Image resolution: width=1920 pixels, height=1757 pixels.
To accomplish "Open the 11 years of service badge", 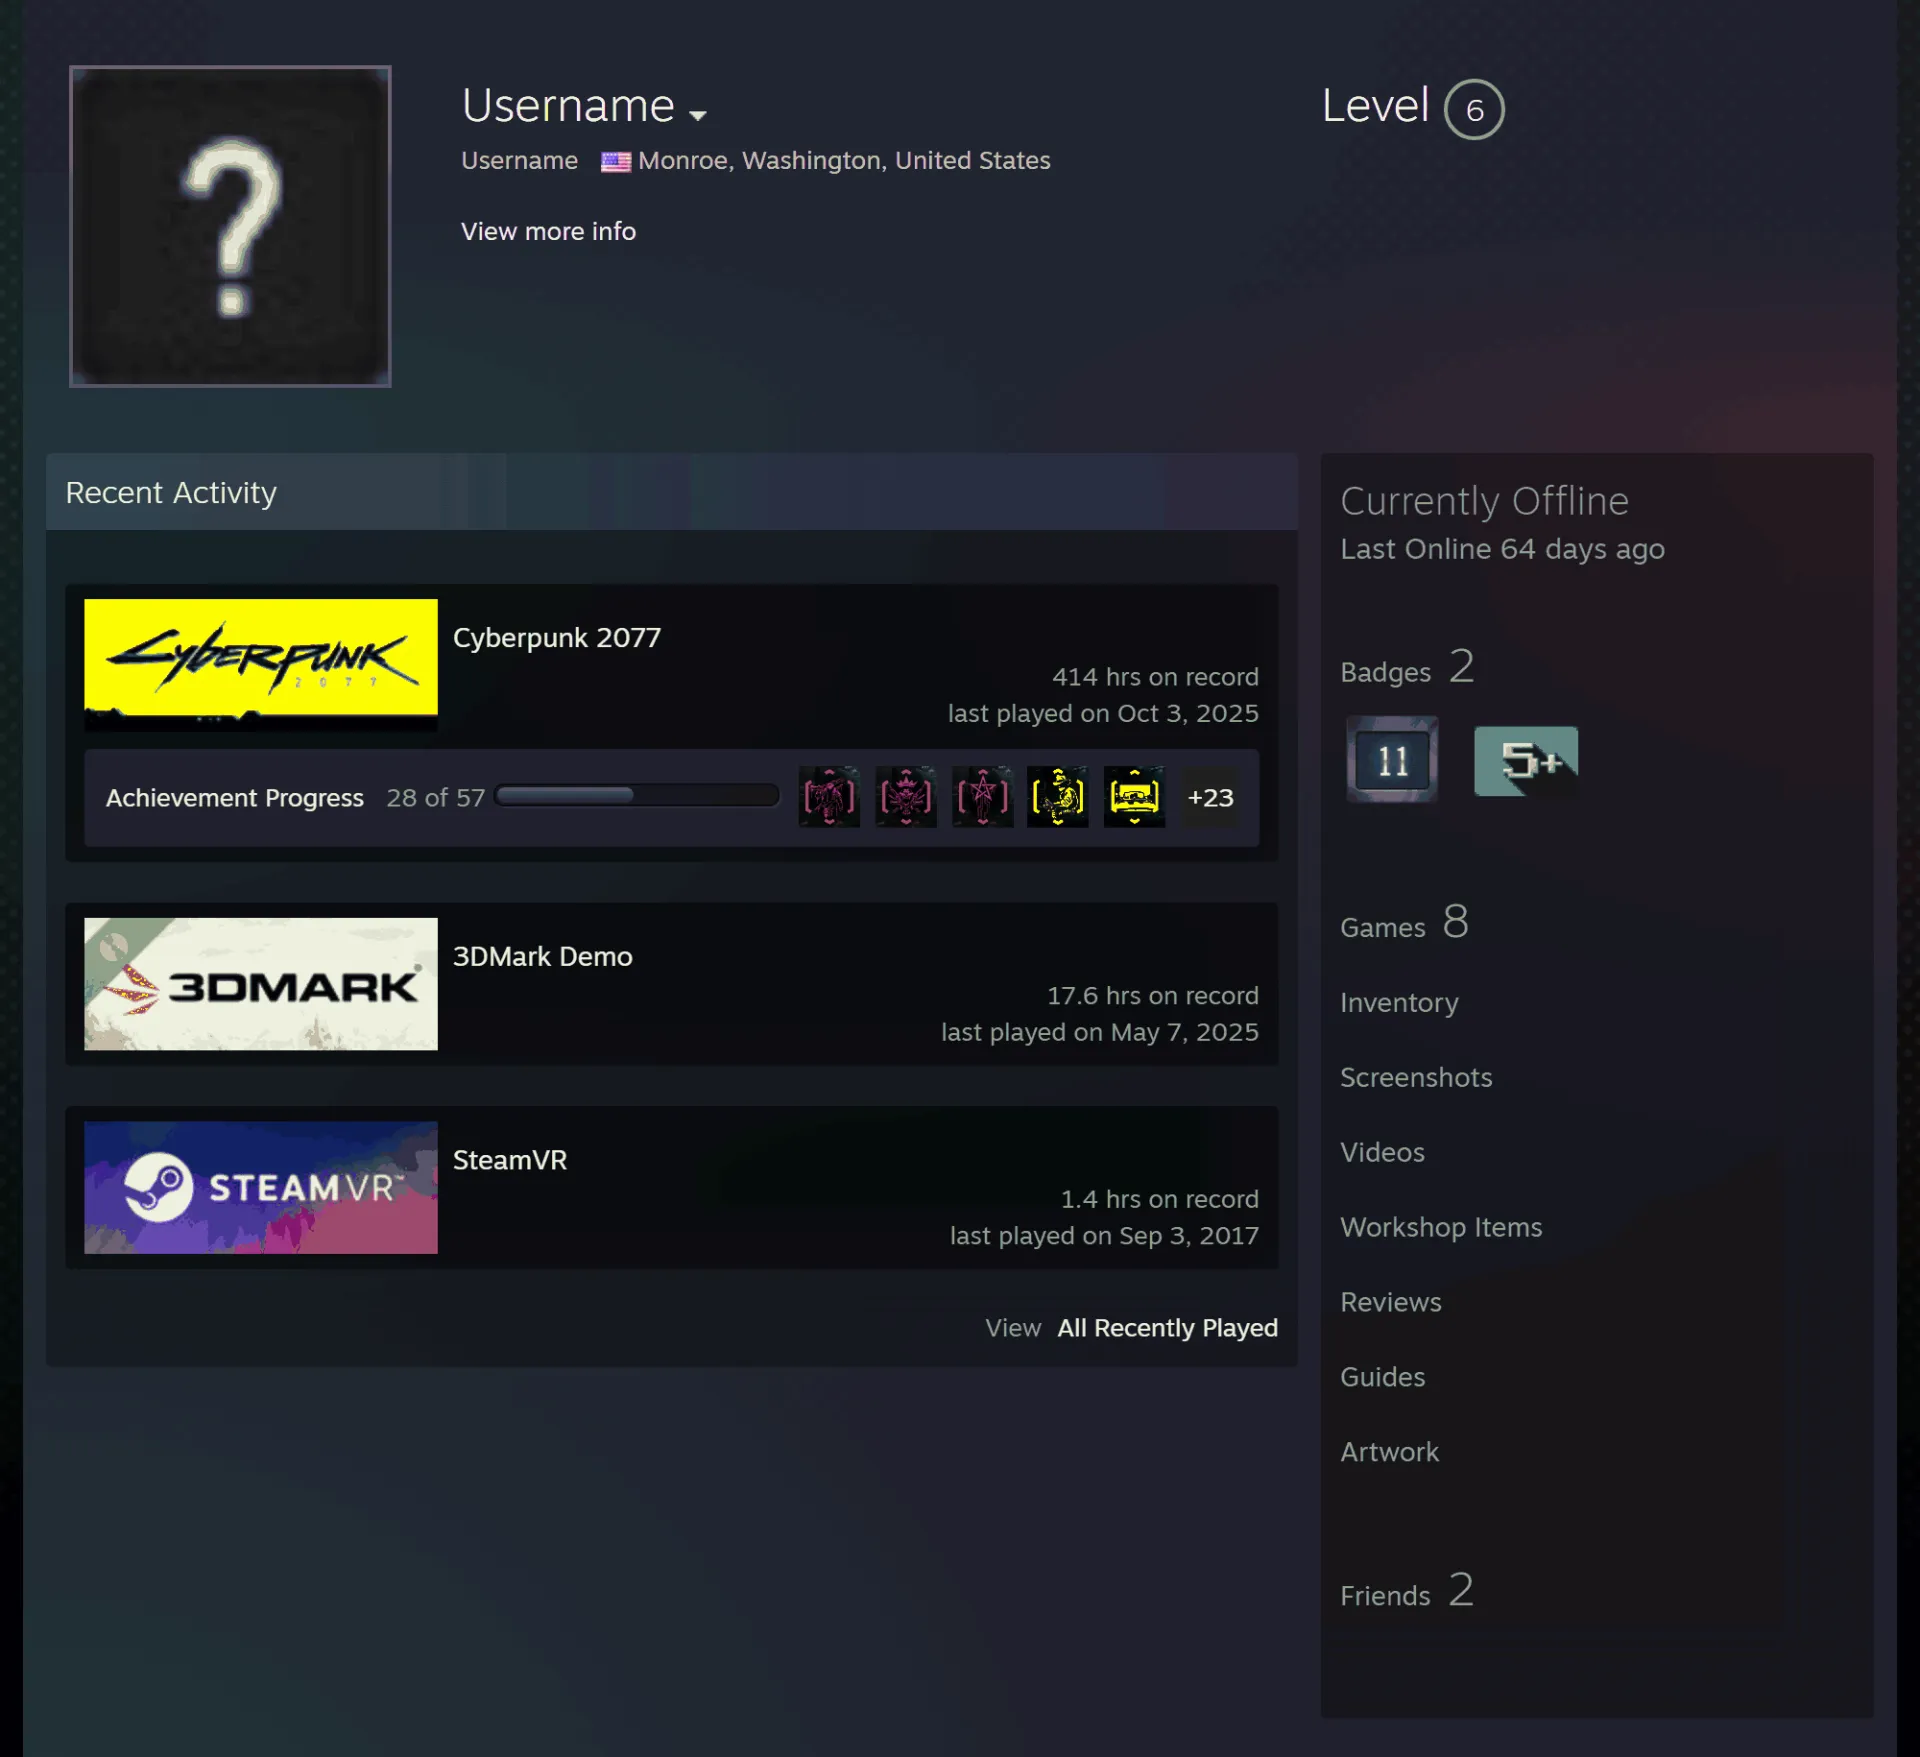I will (1392, 760).
